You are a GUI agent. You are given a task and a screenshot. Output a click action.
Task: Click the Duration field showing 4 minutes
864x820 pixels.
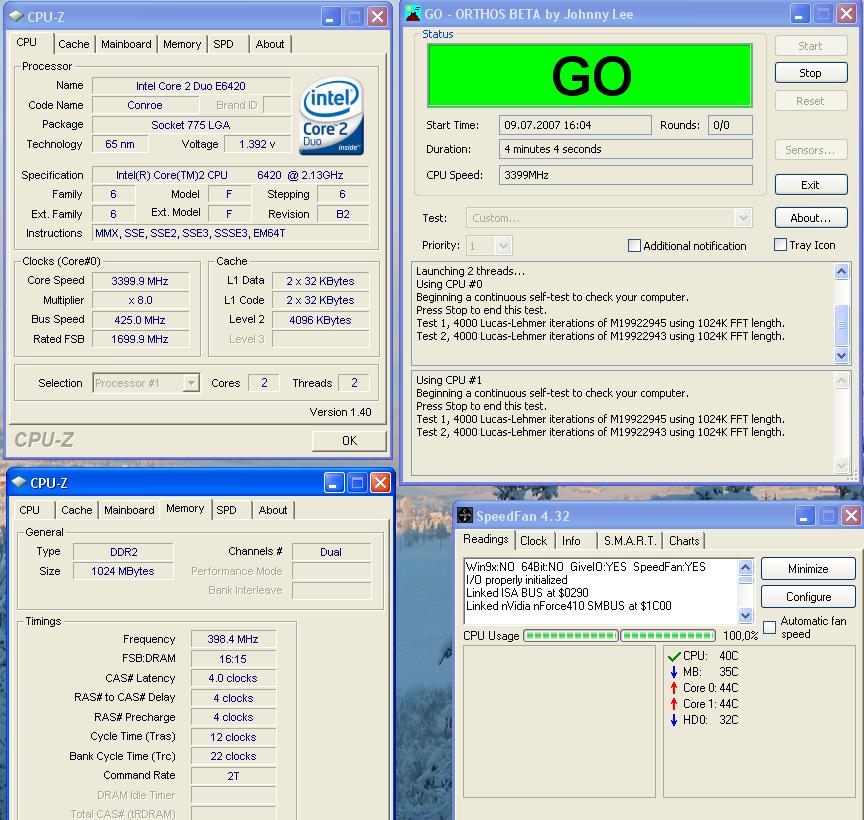[x=626, y=149]
